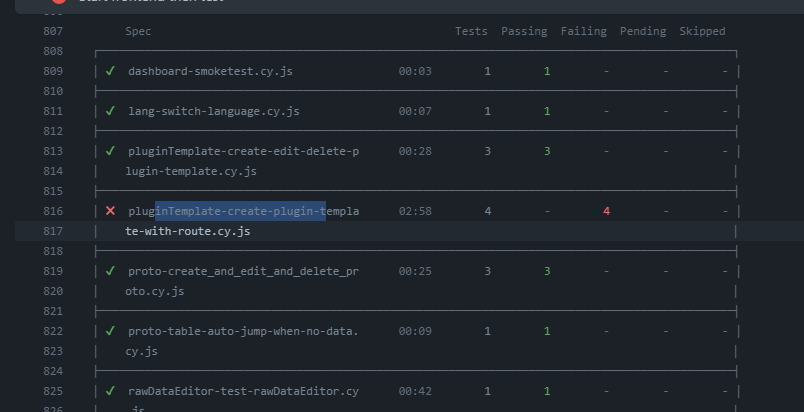Click the highlighted 'pluginTemplate-create-plugin-templa' text
Viewport: 804px width, 412px height.
click(244, 211)
